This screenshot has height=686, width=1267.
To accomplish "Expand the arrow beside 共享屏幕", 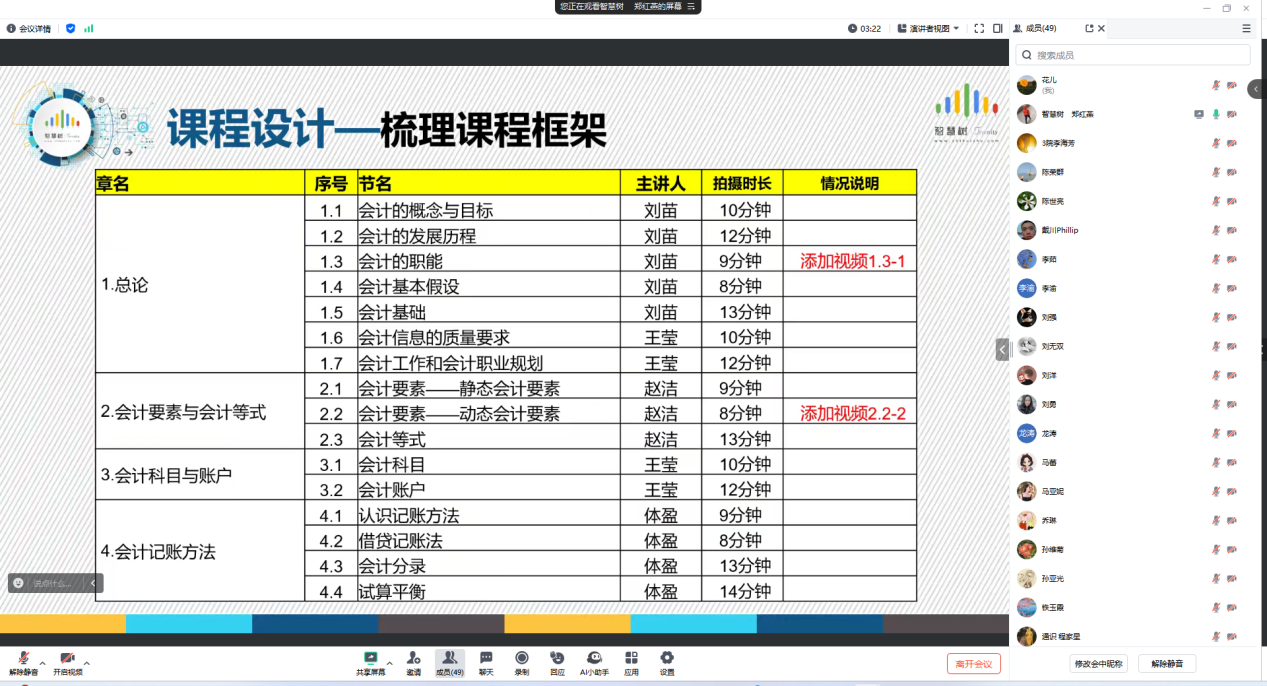I will coord(389,661).
